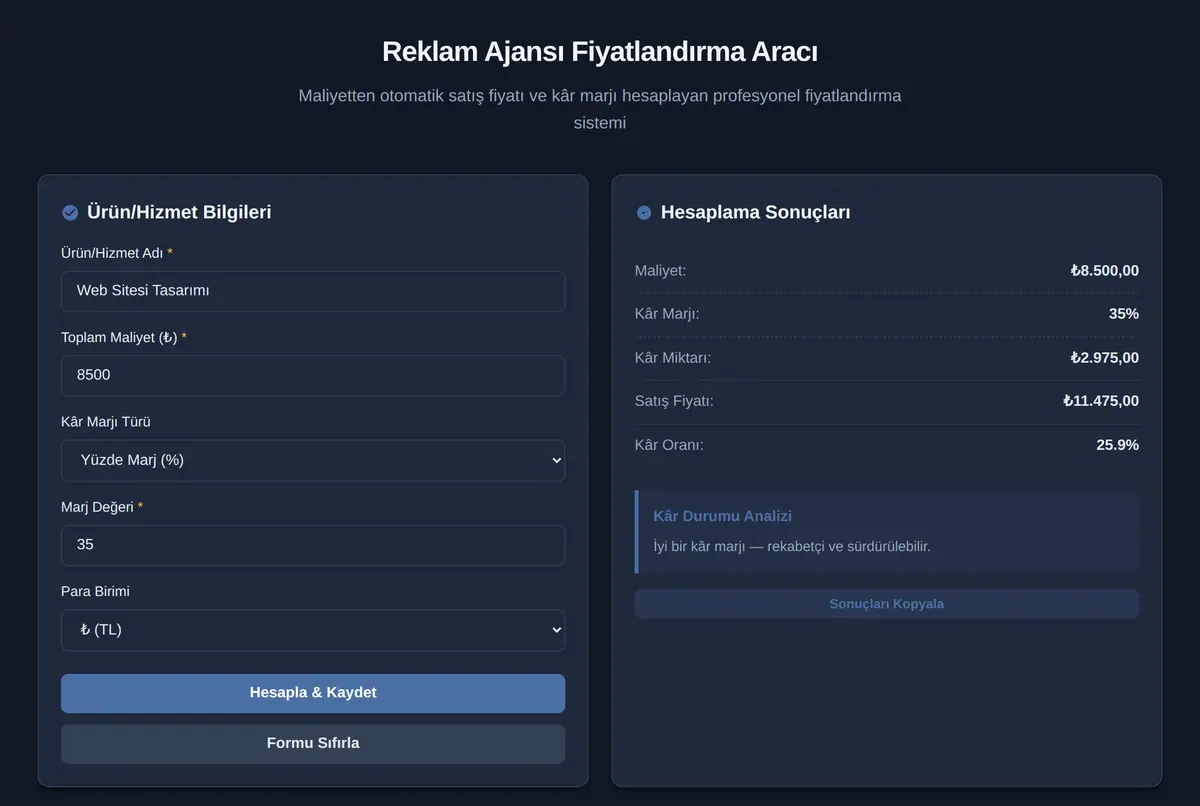Click the Marj Değeri field showing 35
1200x806 pixels.
coord(313,545)
